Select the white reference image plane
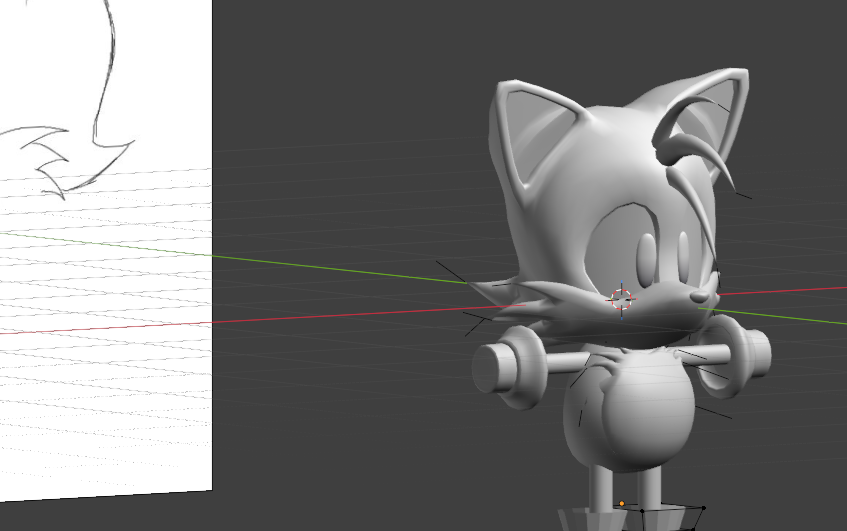Screen dimensions: 847x531 coord(106,251)
